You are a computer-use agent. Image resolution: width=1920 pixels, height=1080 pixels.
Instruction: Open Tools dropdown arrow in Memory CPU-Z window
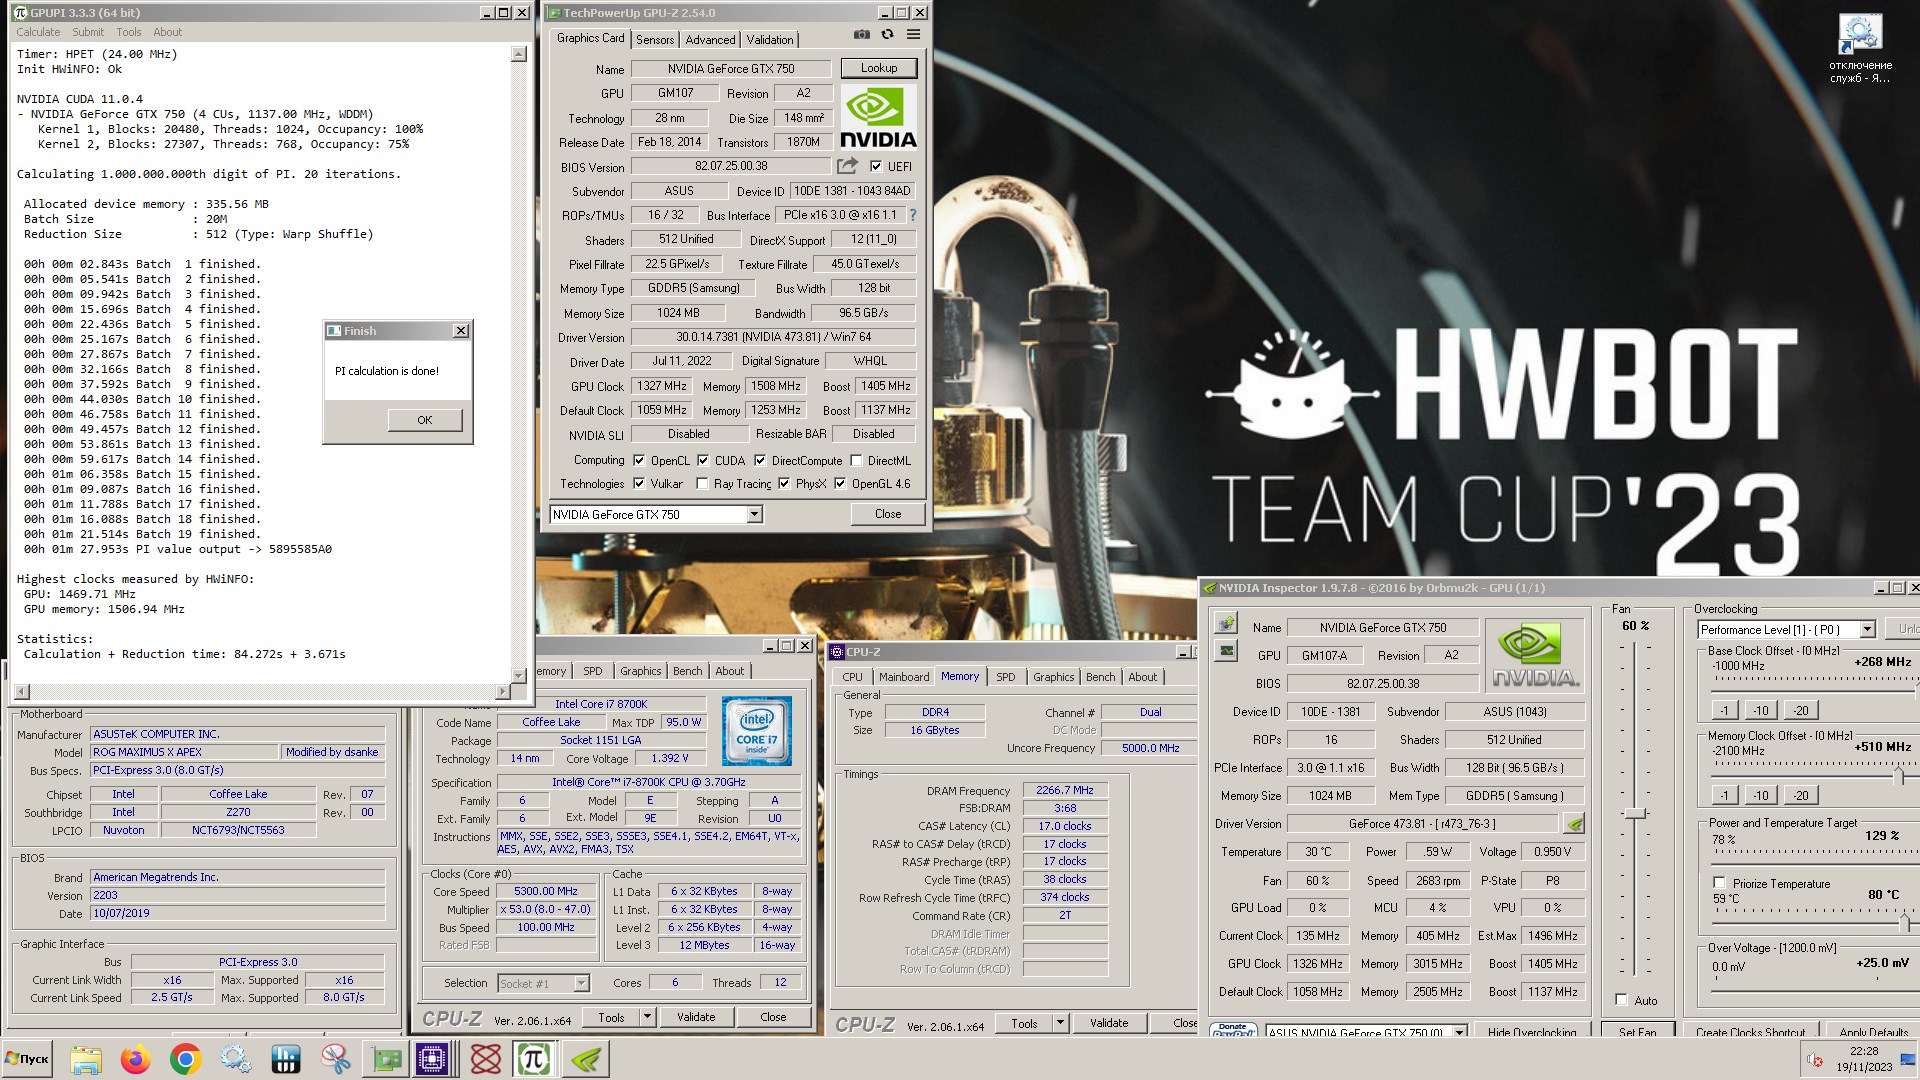click(1060, 1023)
